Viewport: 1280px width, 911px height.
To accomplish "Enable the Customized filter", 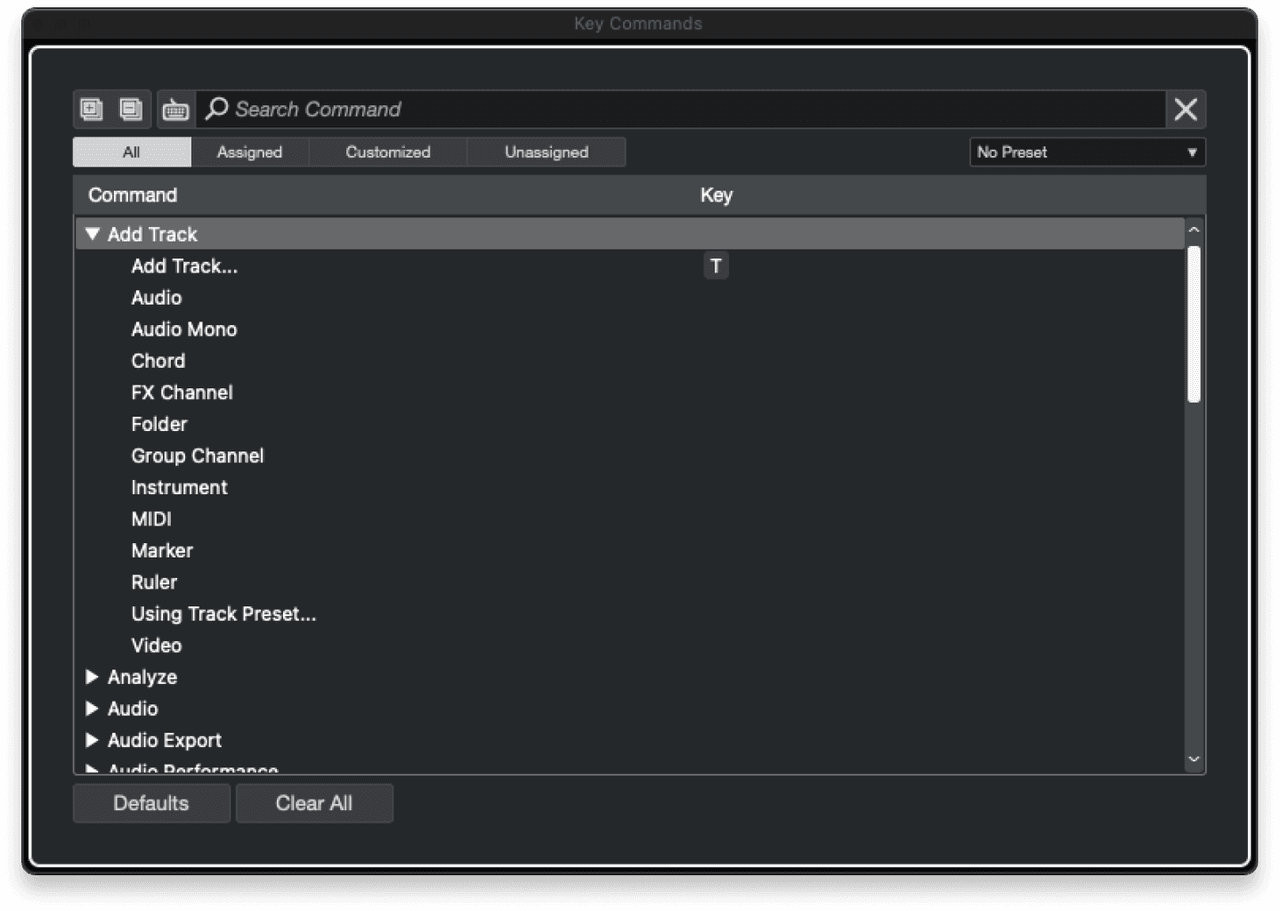I will [388, 152].
